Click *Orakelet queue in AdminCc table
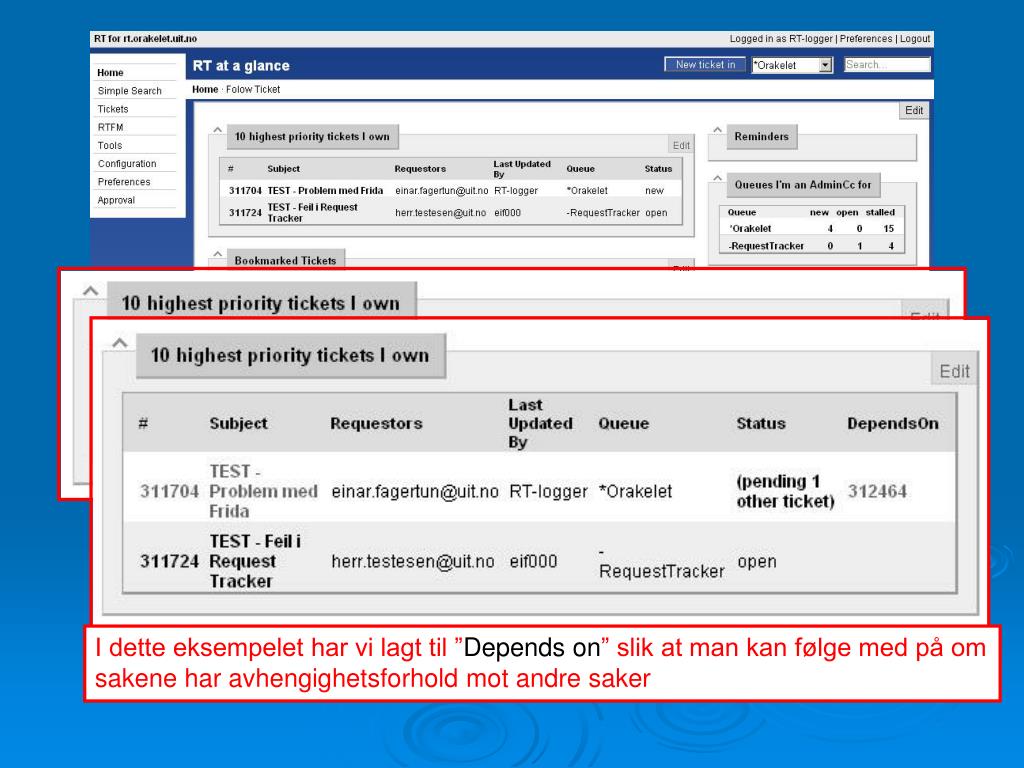Screen dimensions: 1024x768 click(750, 229)
